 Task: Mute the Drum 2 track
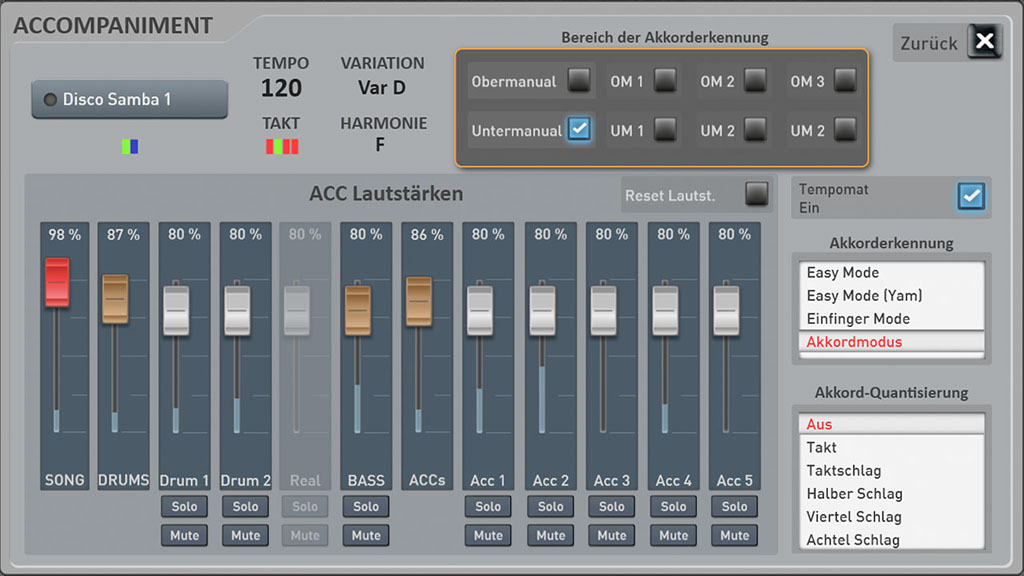click(245, 535)
